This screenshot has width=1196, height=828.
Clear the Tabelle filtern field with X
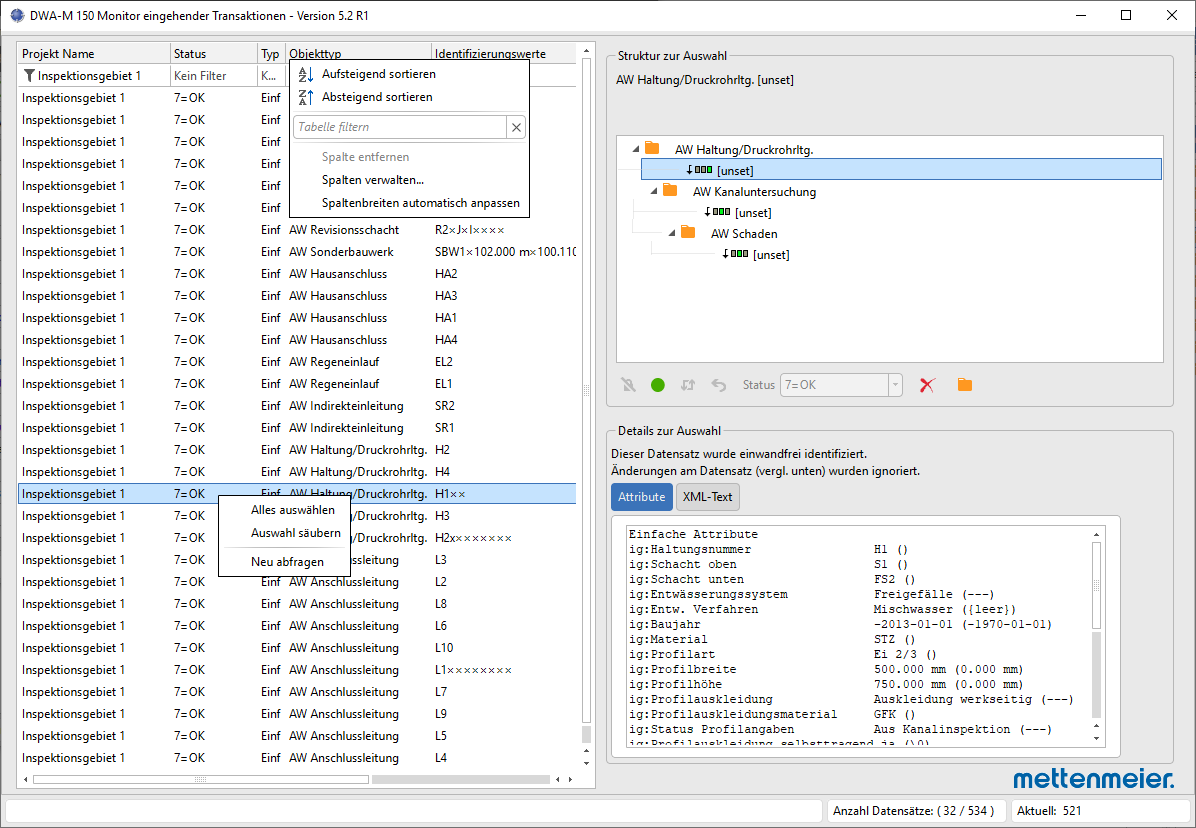click(516, 127)
